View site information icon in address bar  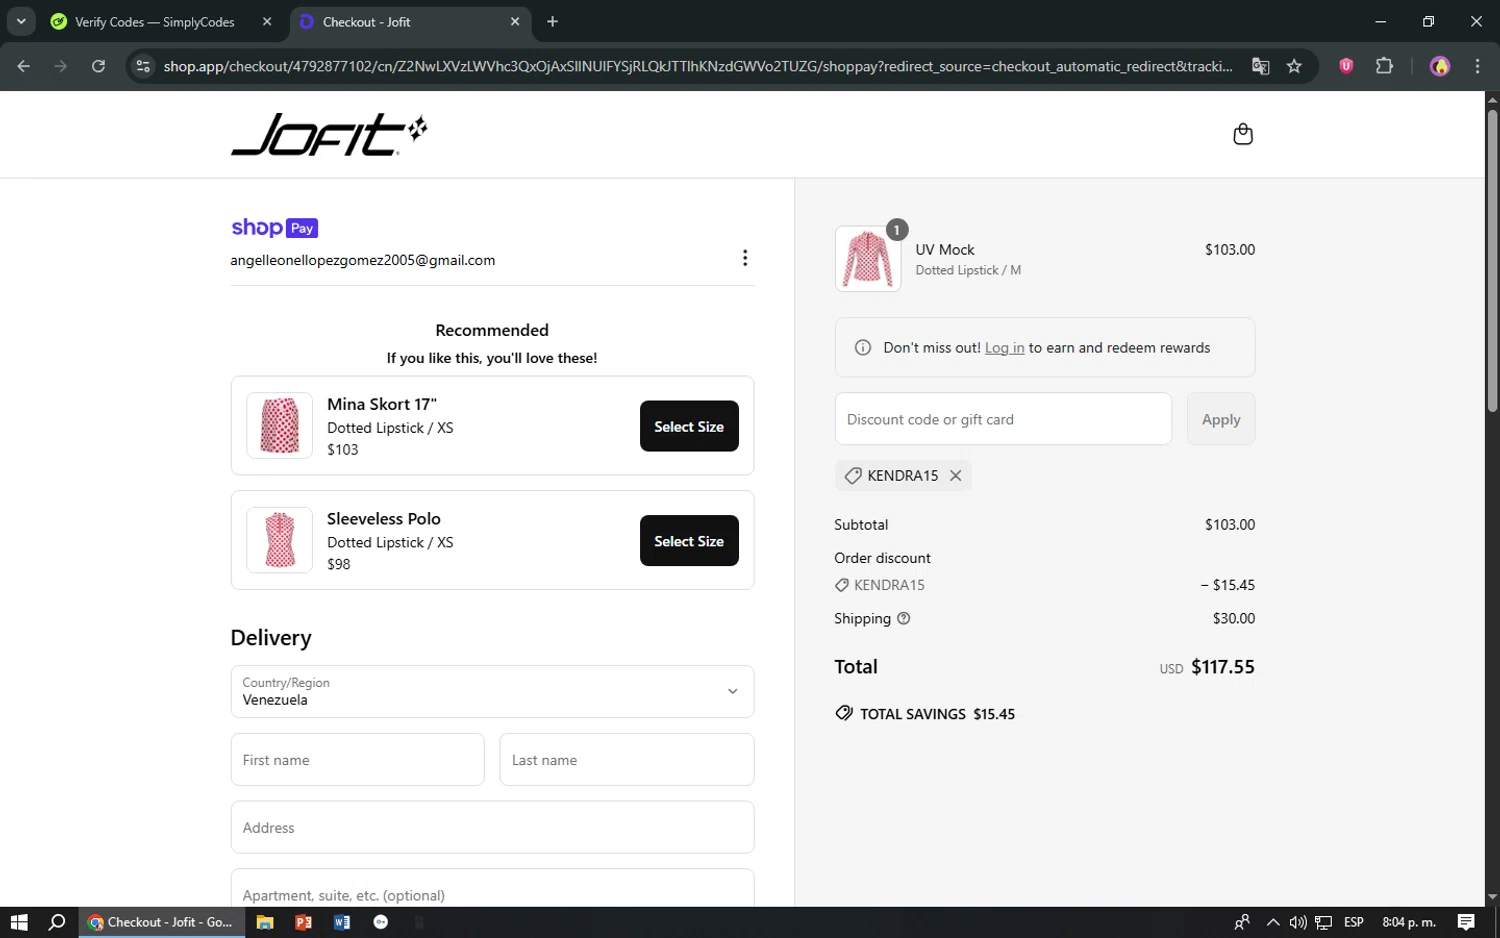143,66
